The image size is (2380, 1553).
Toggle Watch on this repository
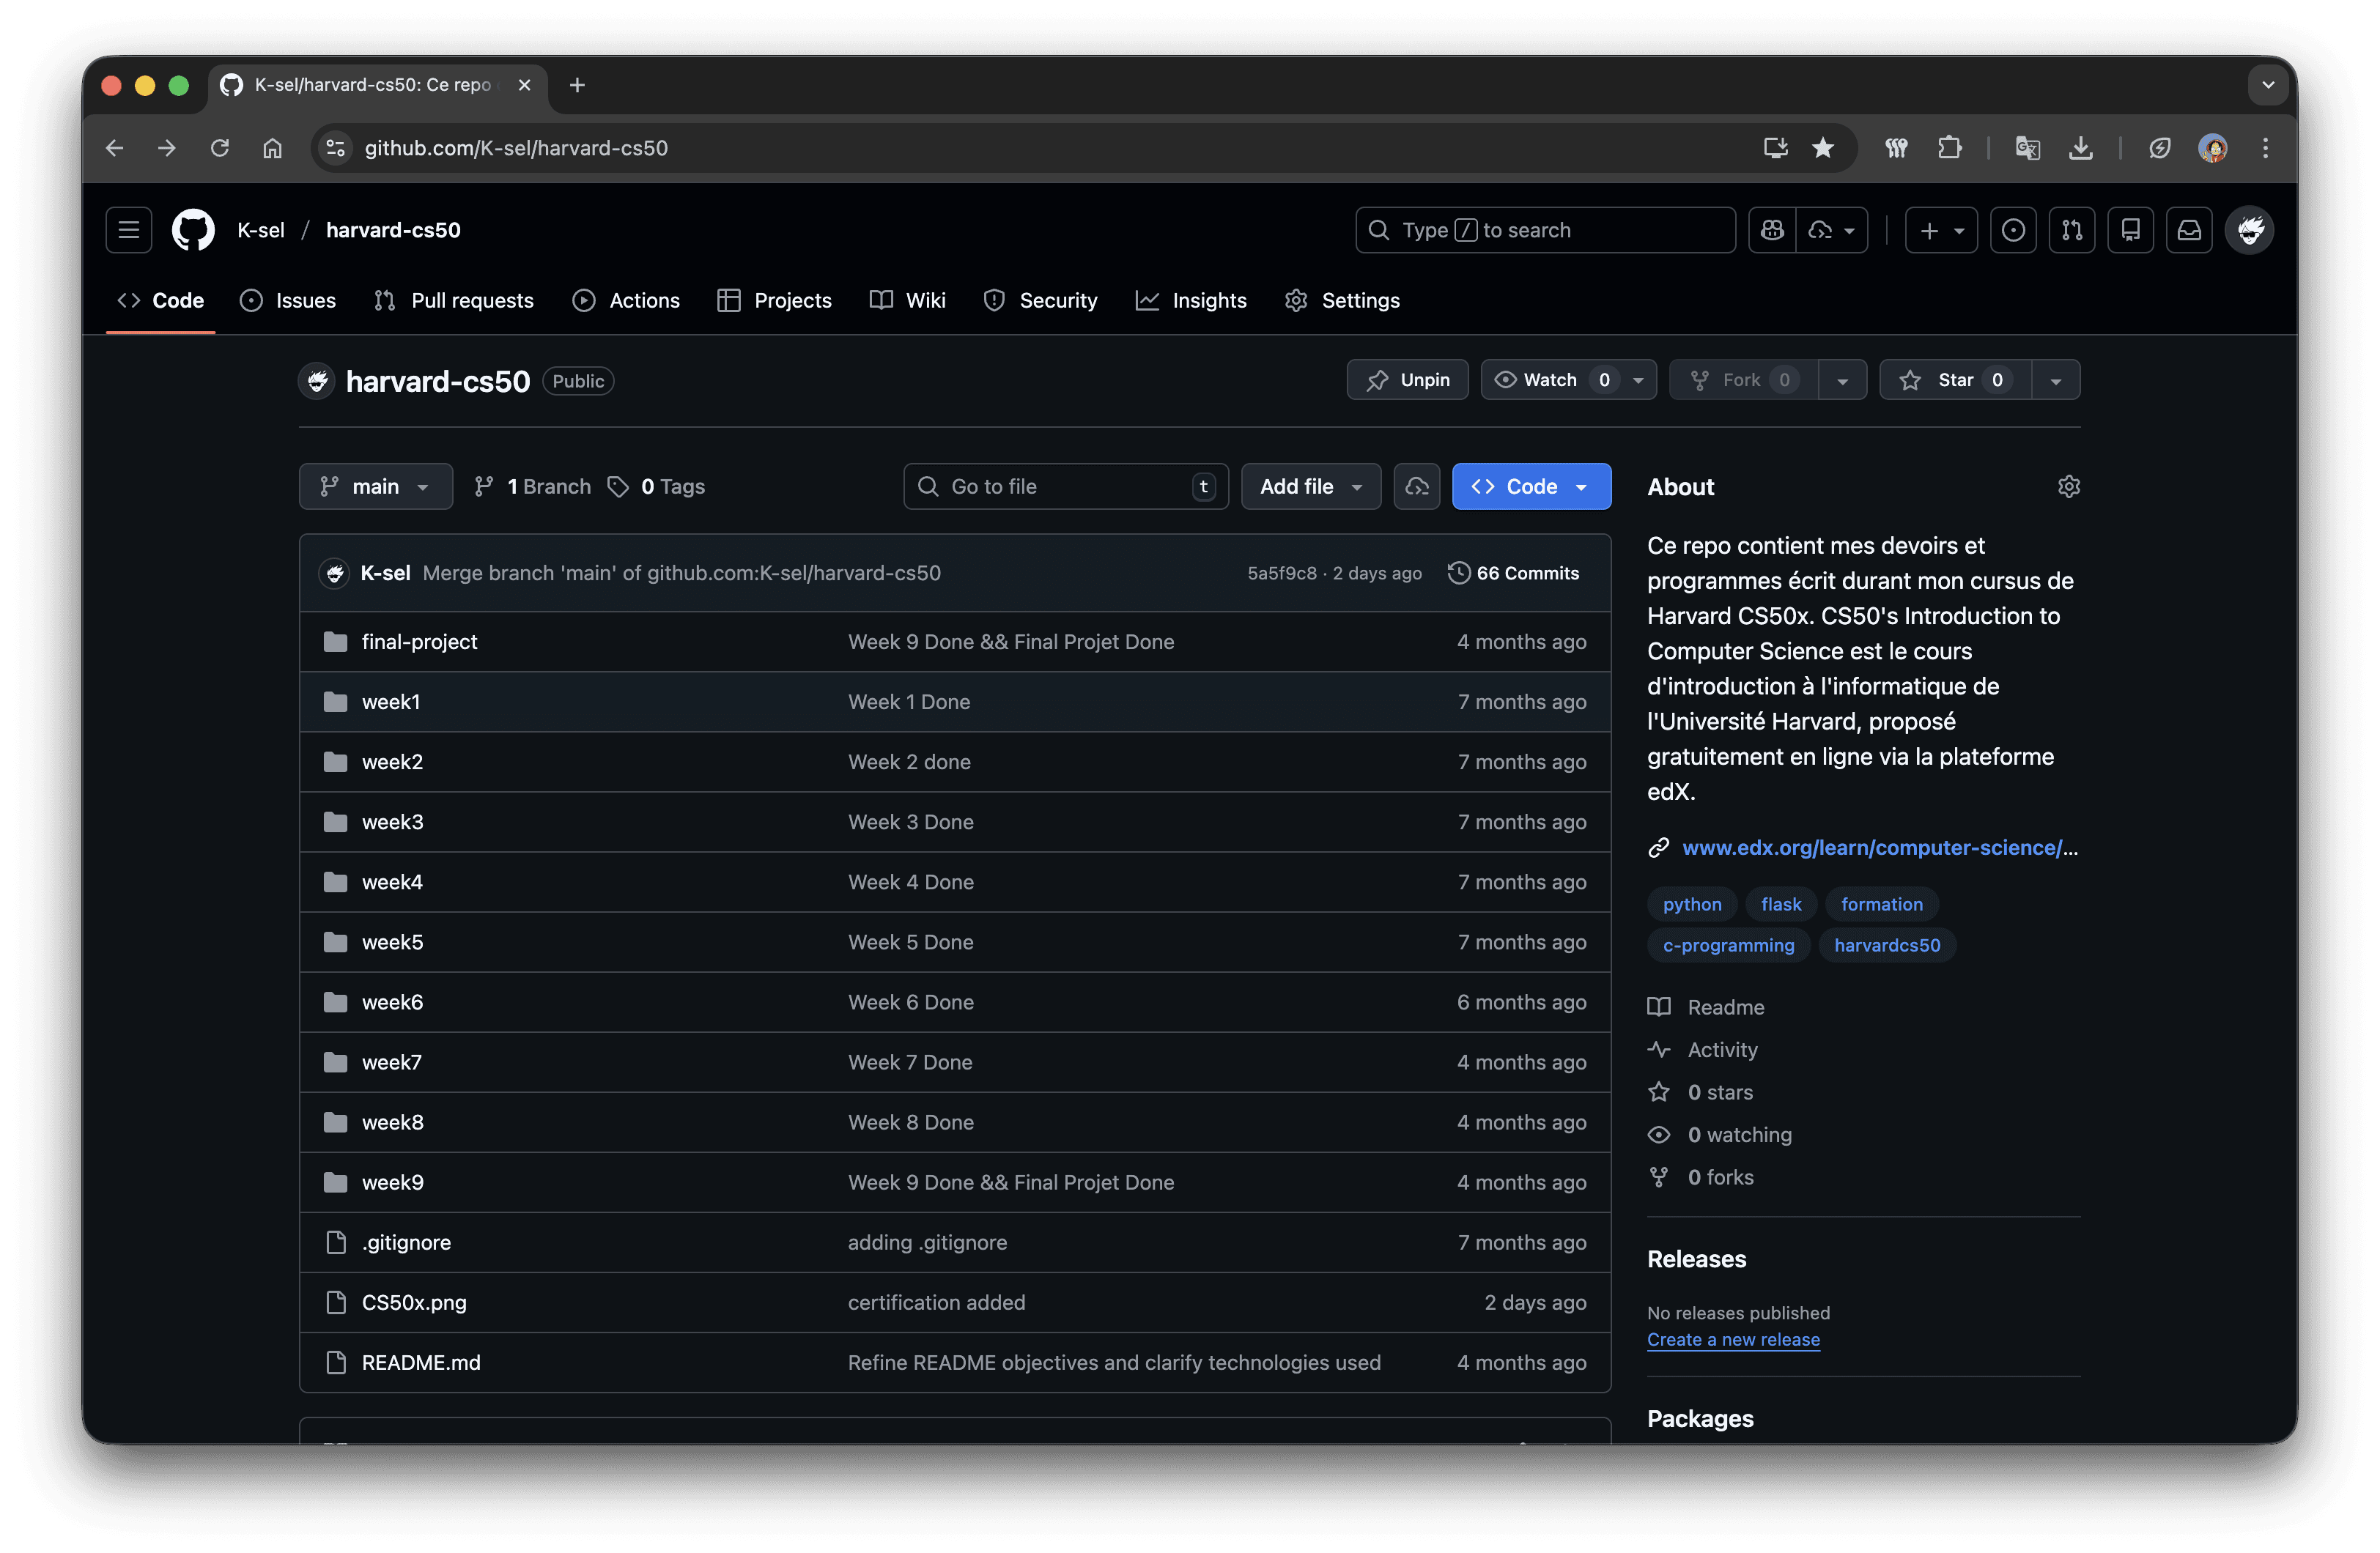(1550, 380)
